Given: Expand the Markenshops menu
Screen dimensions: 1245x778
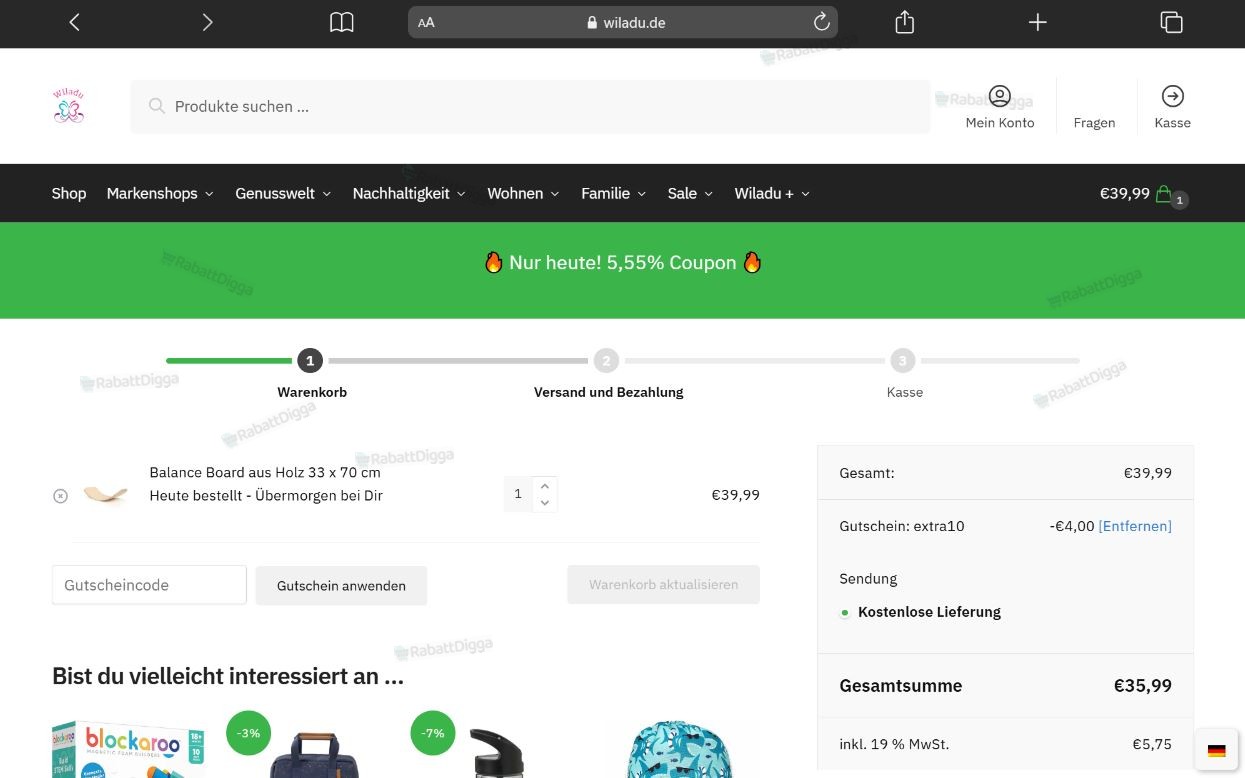Looking at the screenshot, I should point(160,193).
